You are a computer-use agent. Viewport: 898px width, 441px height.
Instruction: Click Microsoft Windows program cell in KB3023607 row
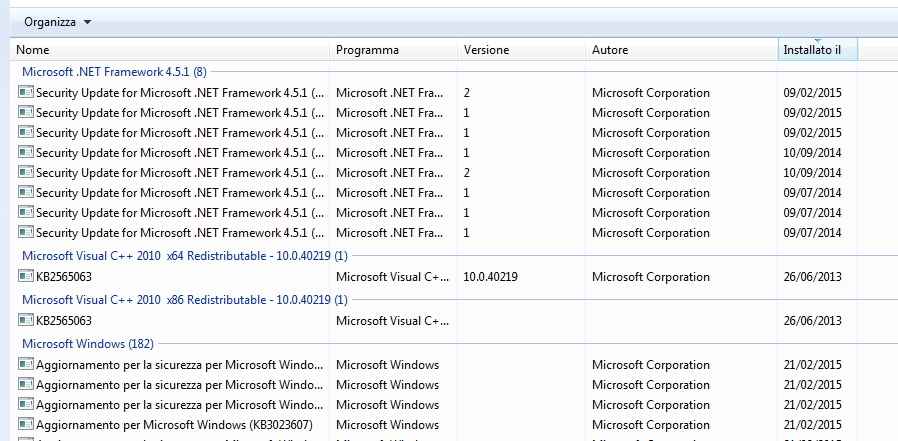tap(387, 425)
